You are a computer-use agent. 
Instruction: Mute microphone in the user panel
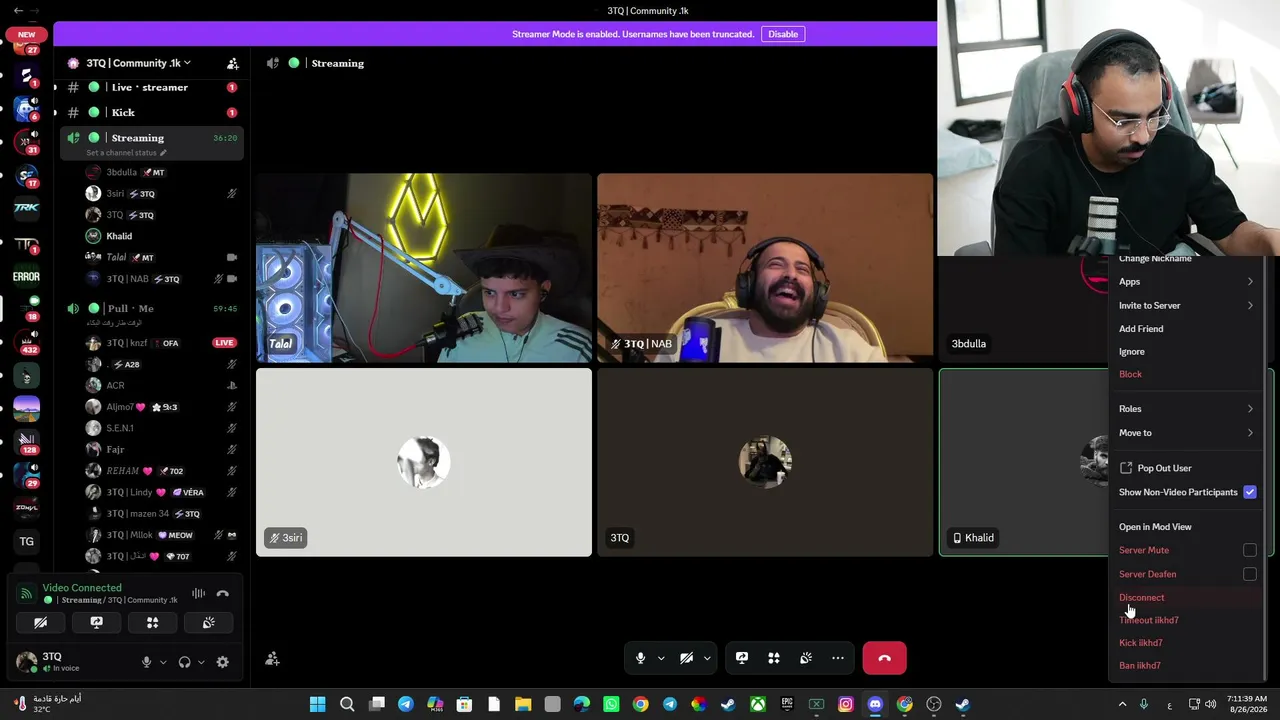coord(146,662)
